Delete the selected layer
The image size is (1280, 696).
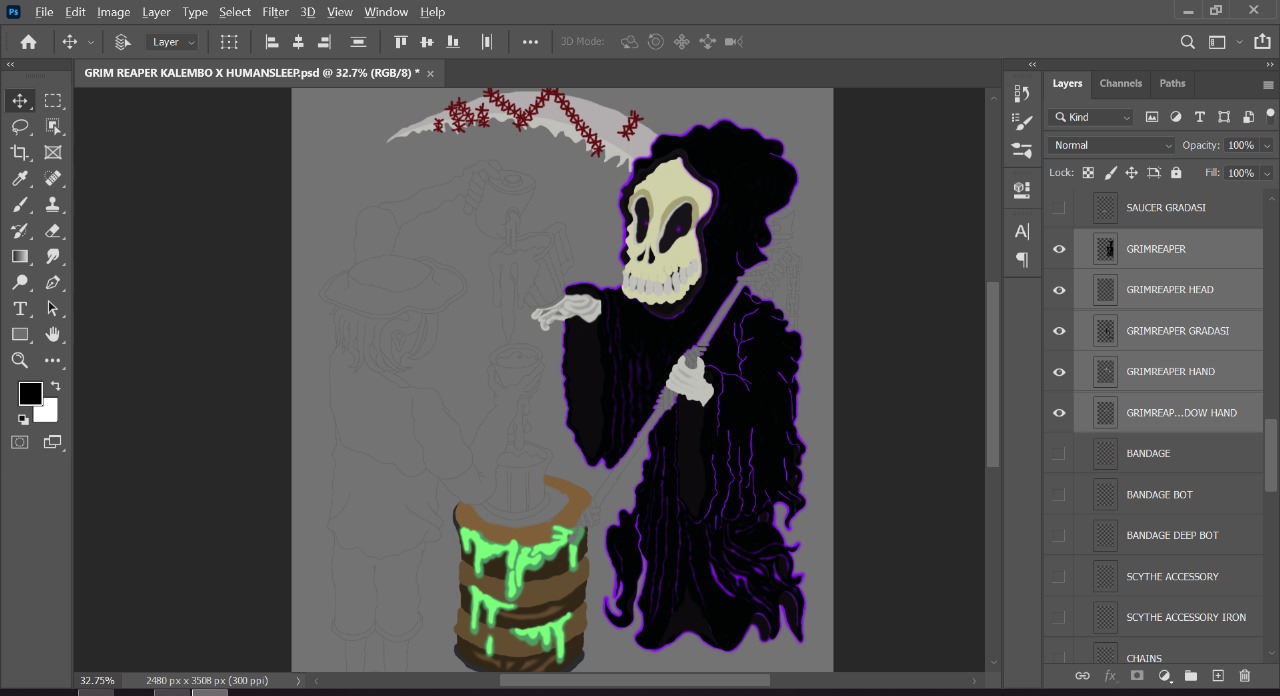click(1245, 676)
